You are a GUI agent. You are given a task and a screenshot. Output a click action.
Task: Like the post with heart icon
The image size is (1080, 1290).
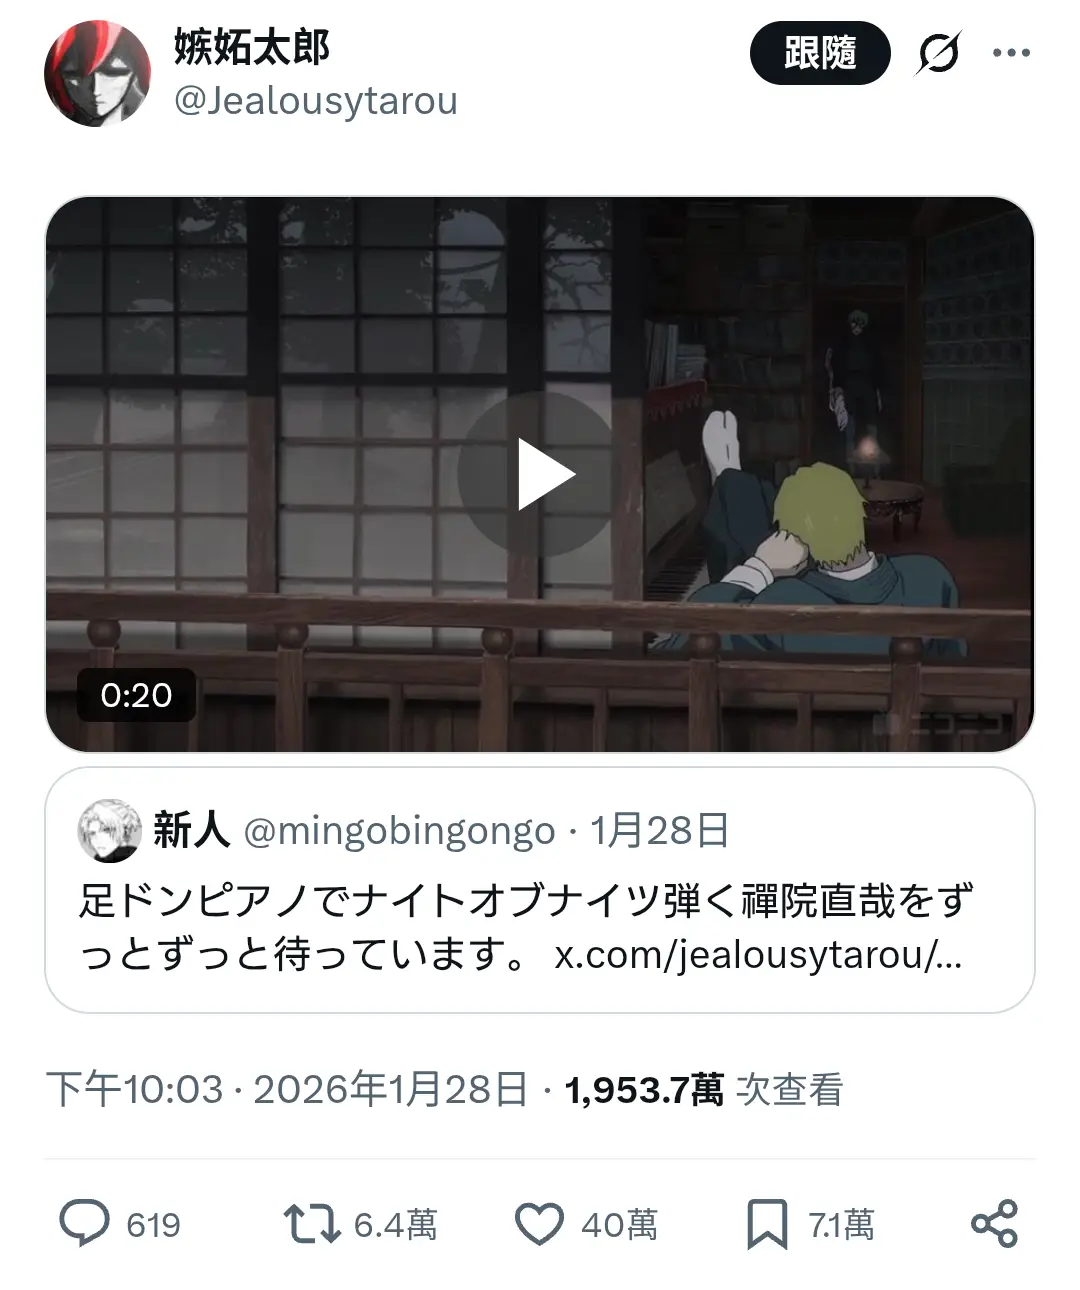tap(539, 1224)
